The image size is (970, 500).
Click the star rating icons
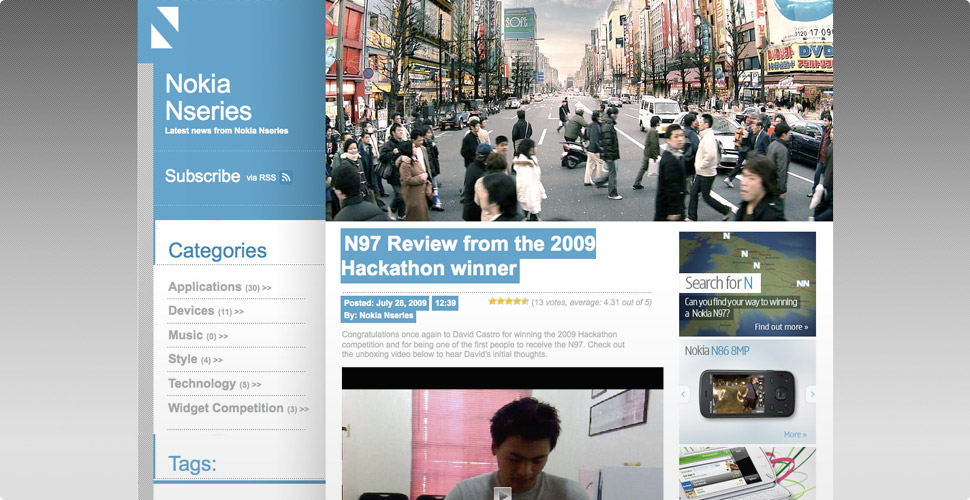pos(508,301)
